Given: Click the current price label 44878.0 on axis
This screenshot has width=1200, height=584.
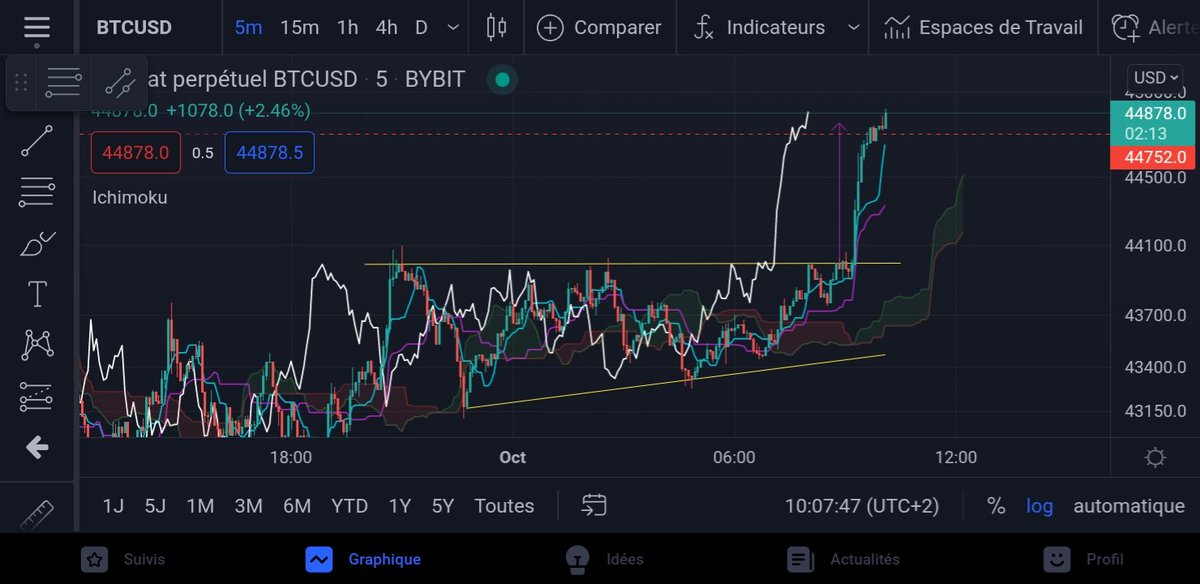Looking at the screenshot, I should coord(1151,114).
